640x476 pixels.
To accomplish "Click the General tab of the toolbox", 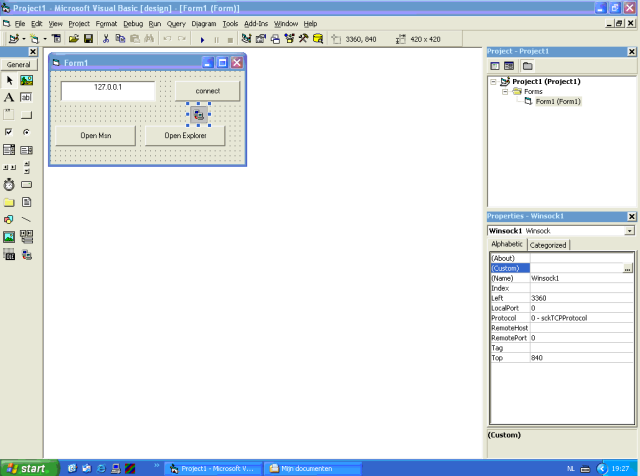I will pyautogui.click(x=19, y=65).
